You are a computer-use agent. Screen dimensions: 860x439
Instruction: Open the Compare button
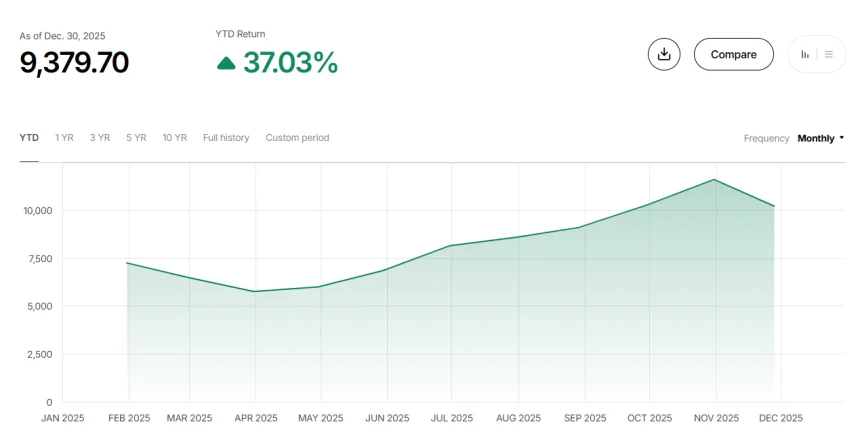point(733,54)
